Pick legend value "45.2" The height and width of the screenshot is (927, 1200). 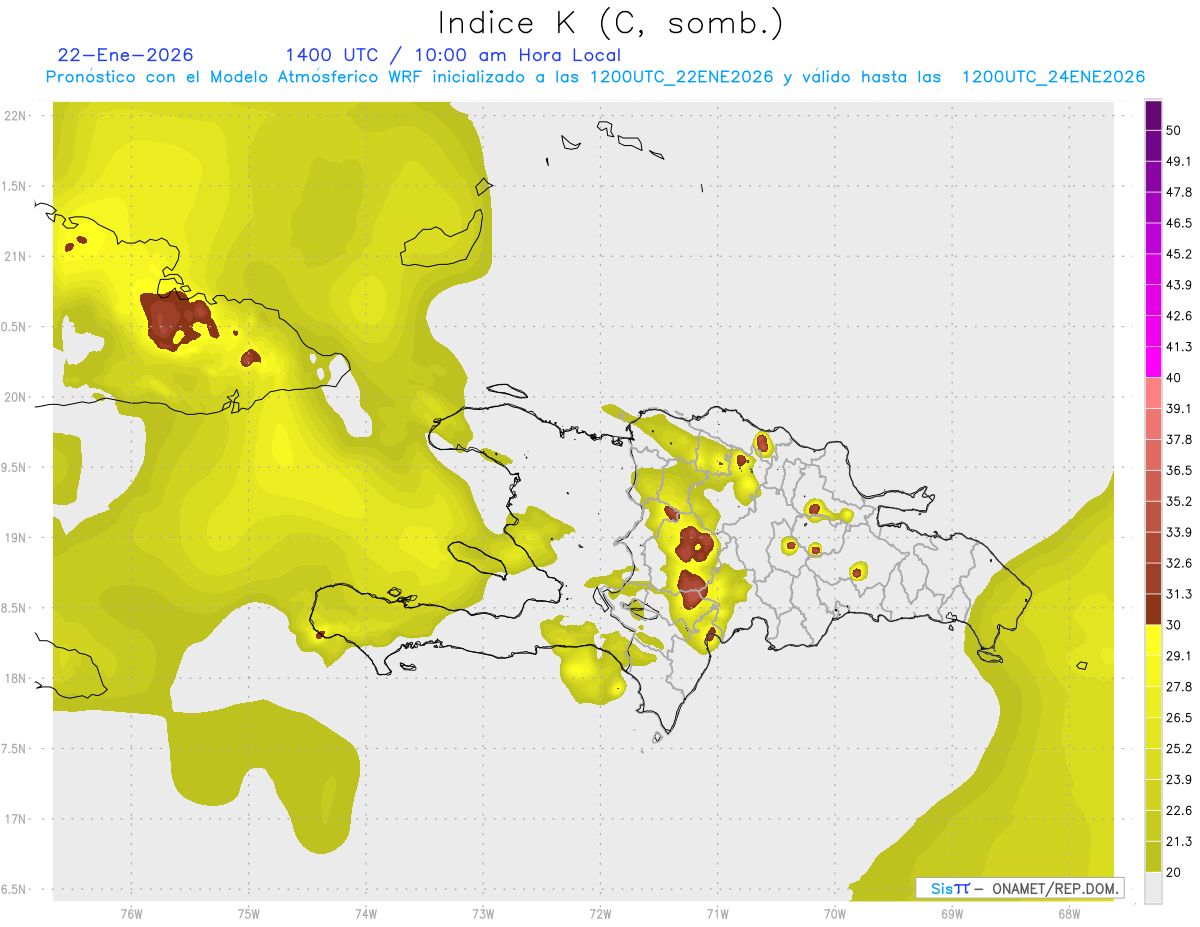click(1179, 254)
